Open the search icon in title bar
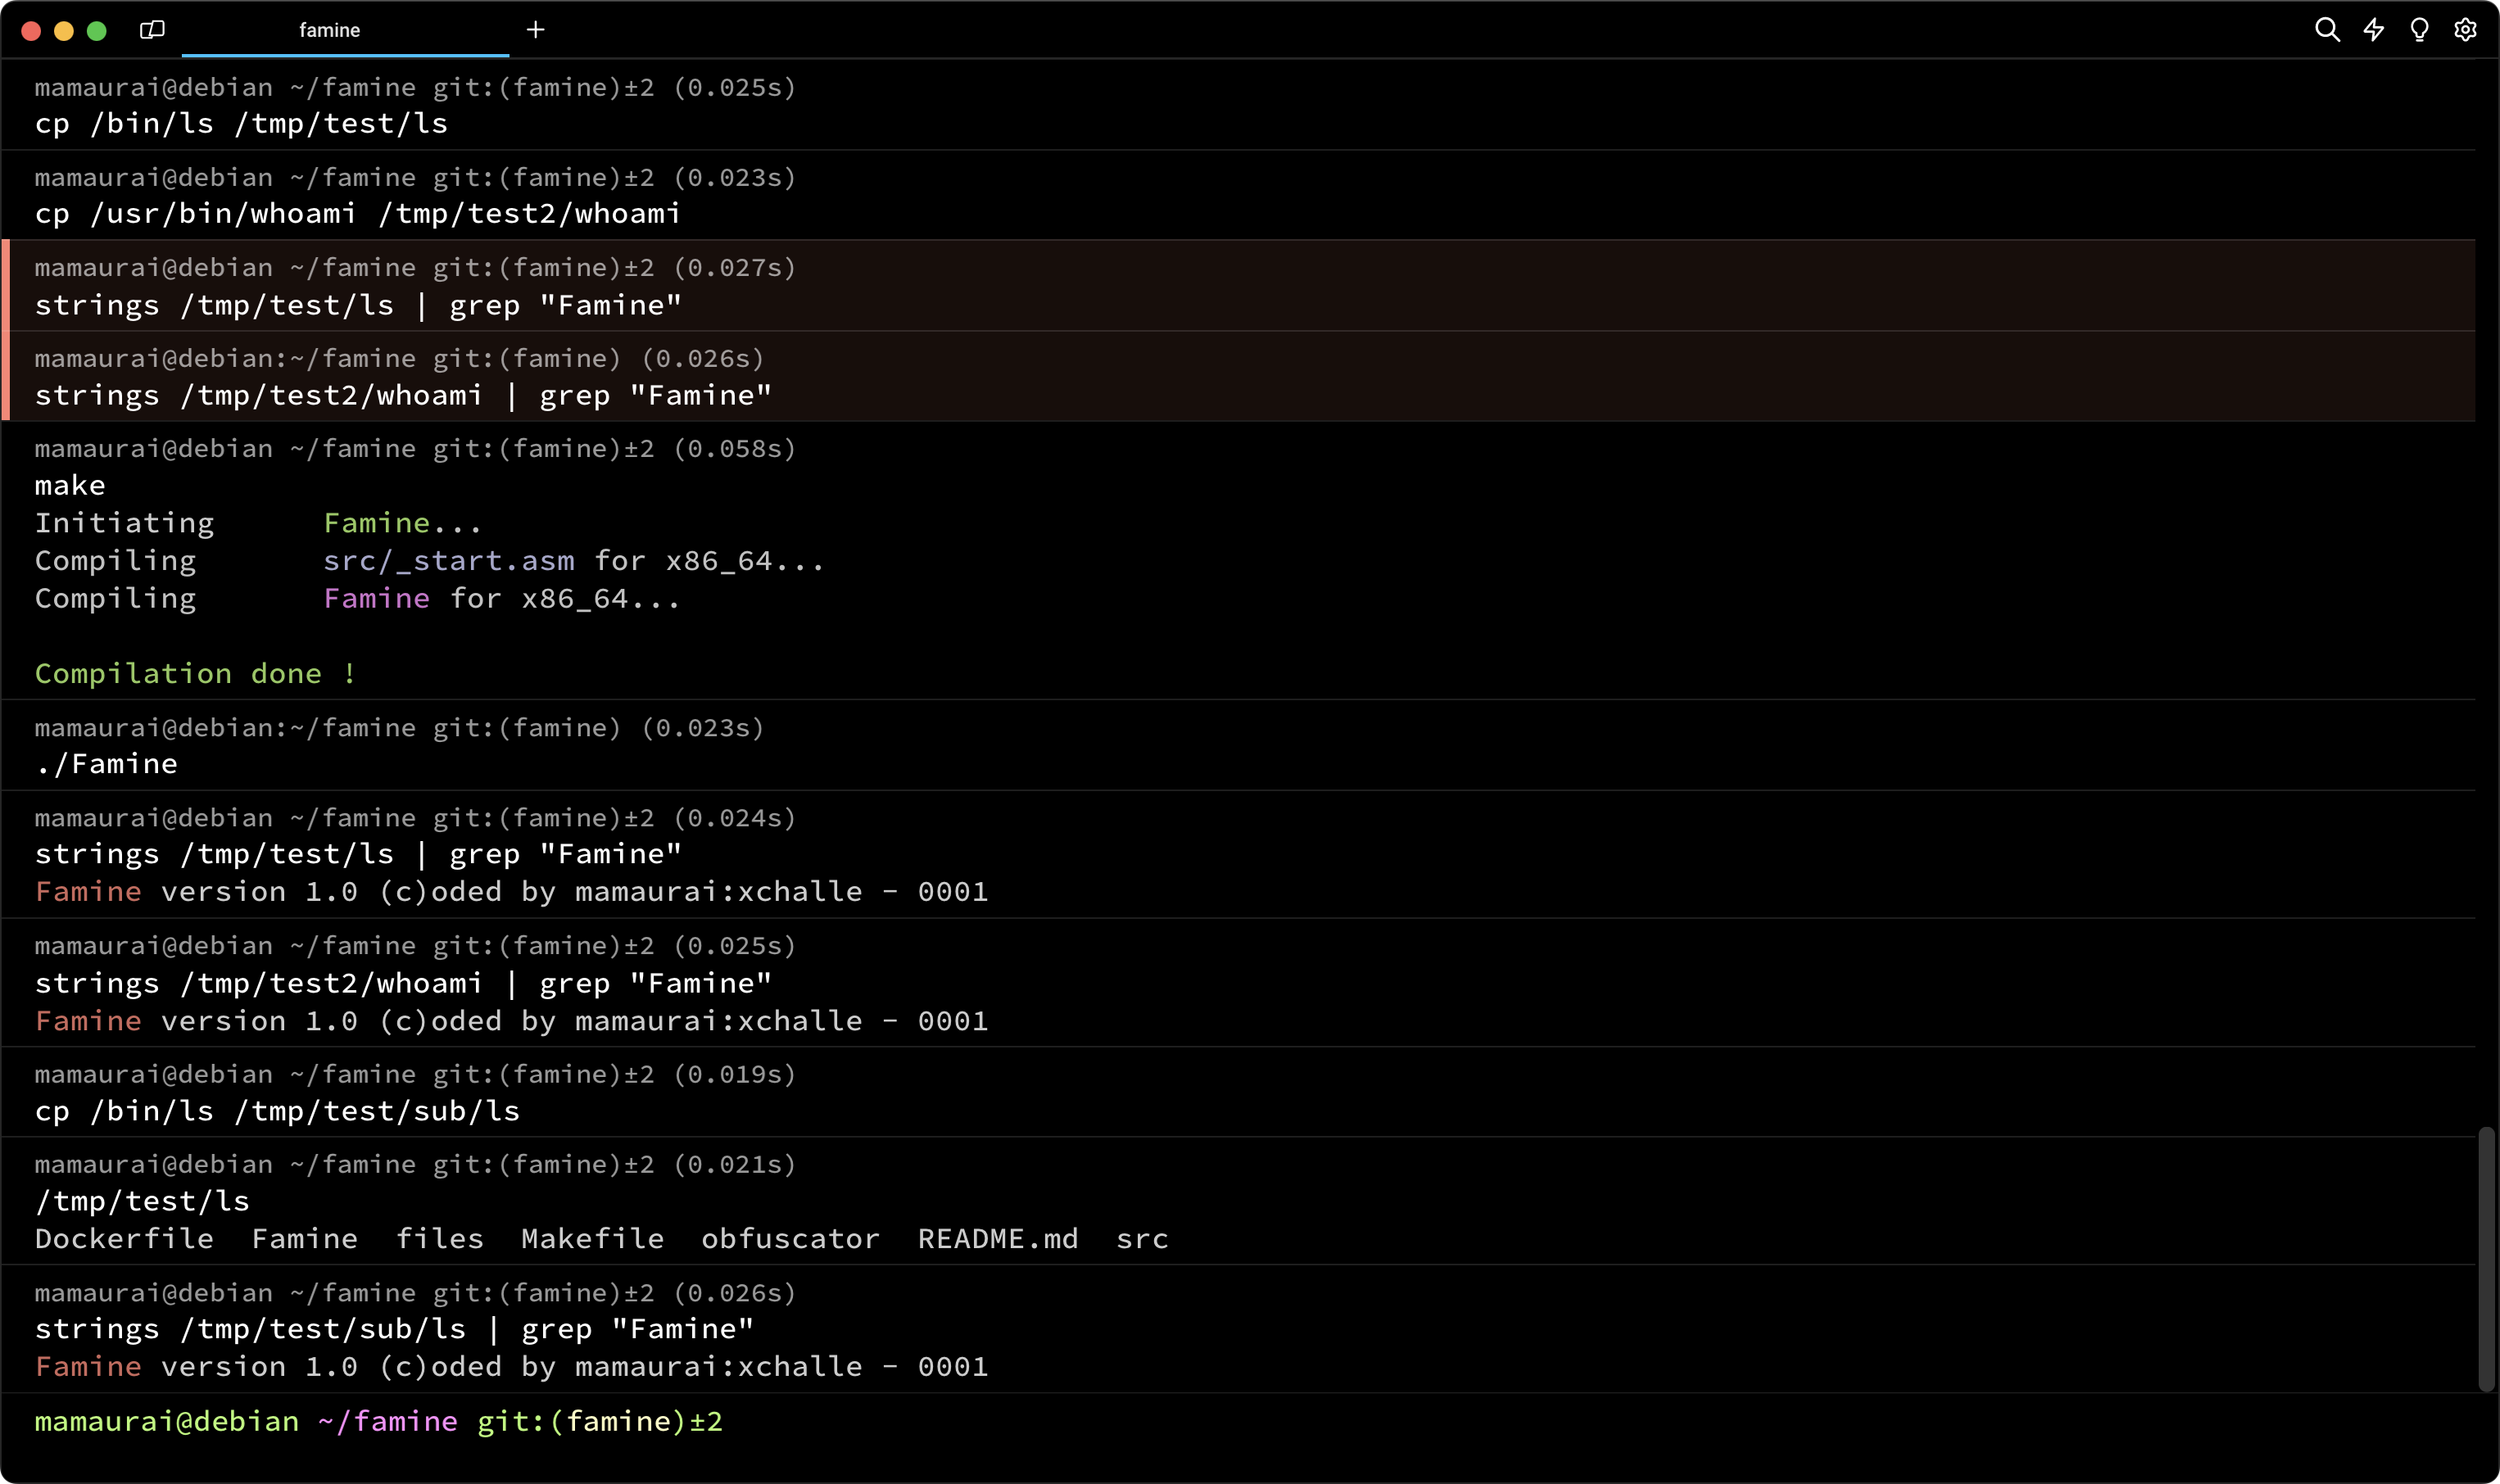Image resolution: width=2500 pixels, height=1484 pixels. 2326,30
